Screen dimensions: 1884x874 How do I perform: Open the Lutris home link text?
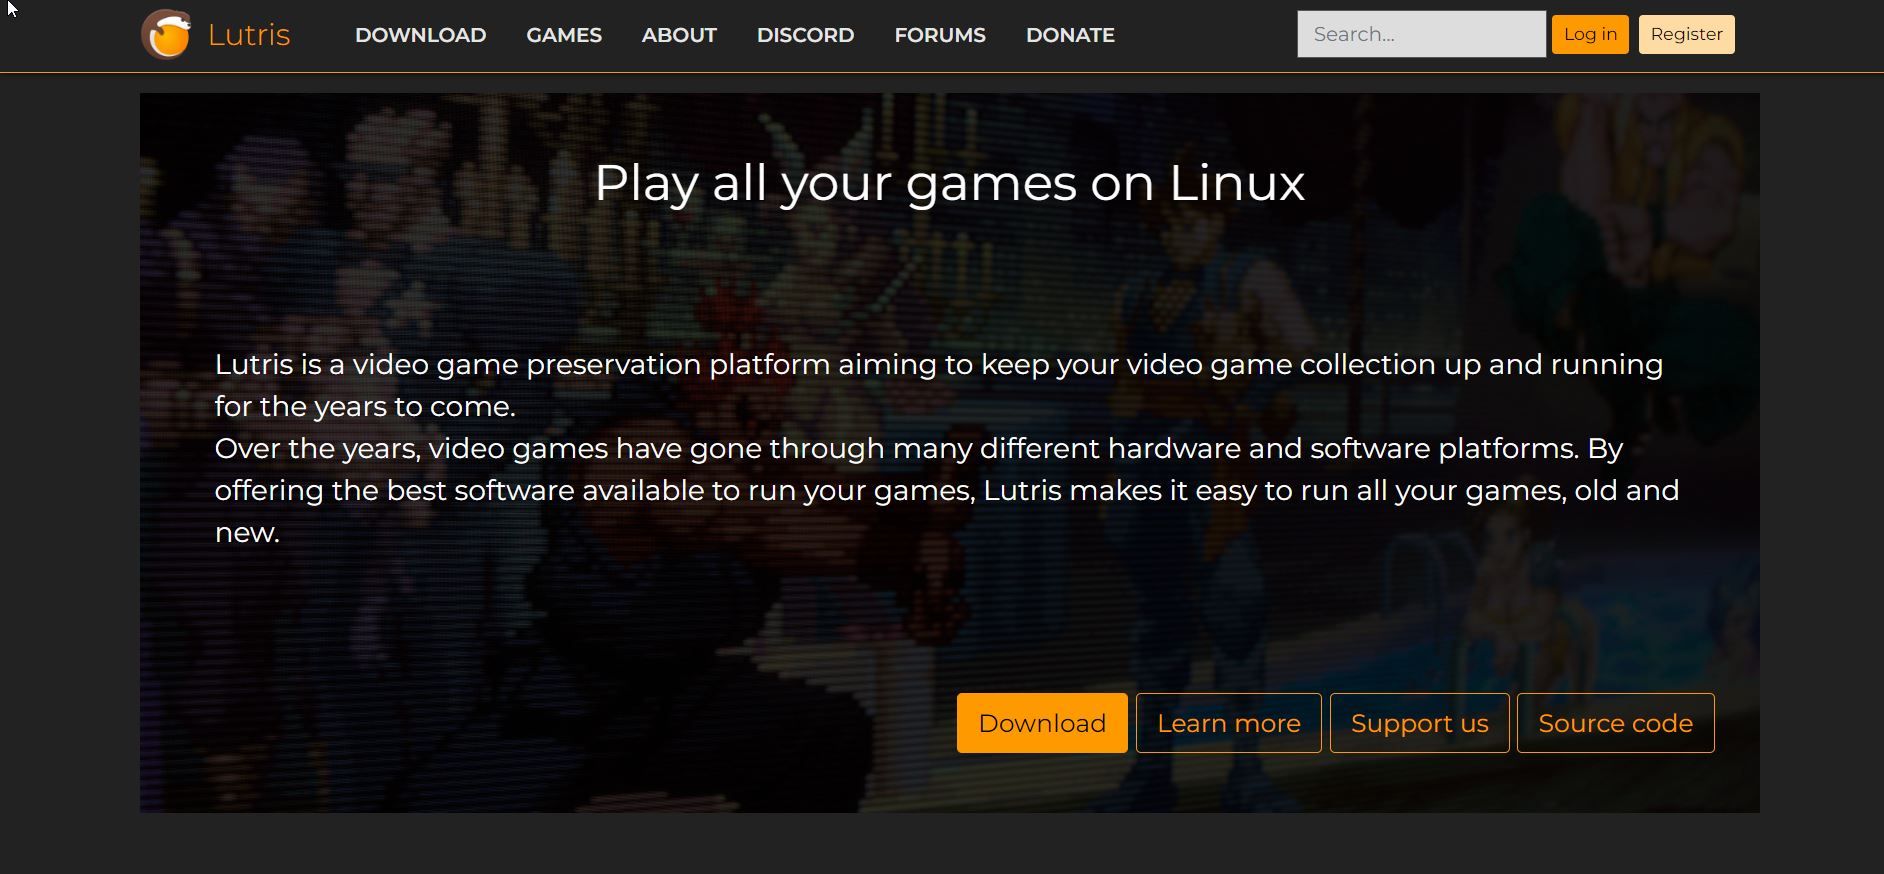pos(249,35)
